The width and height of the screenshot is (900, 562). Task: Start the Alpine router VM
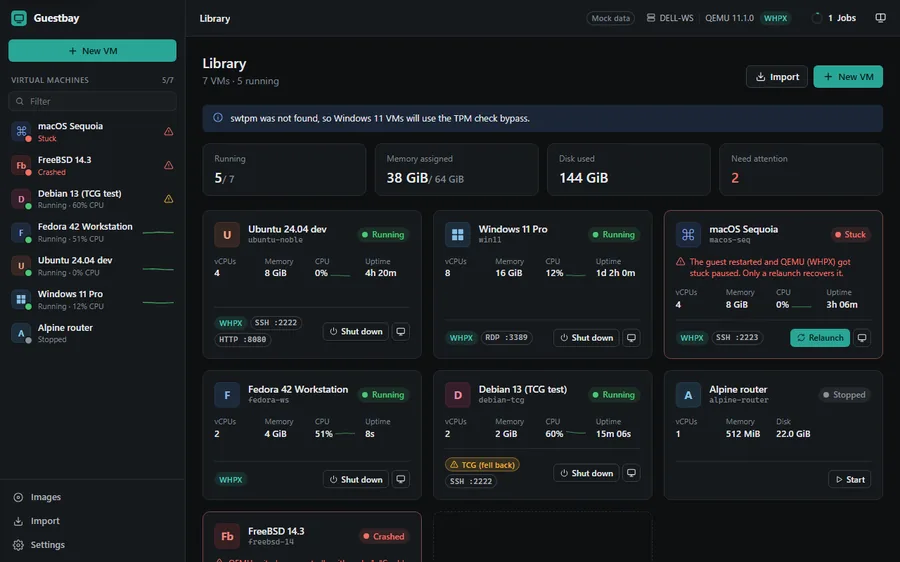[x=849, y=479]
